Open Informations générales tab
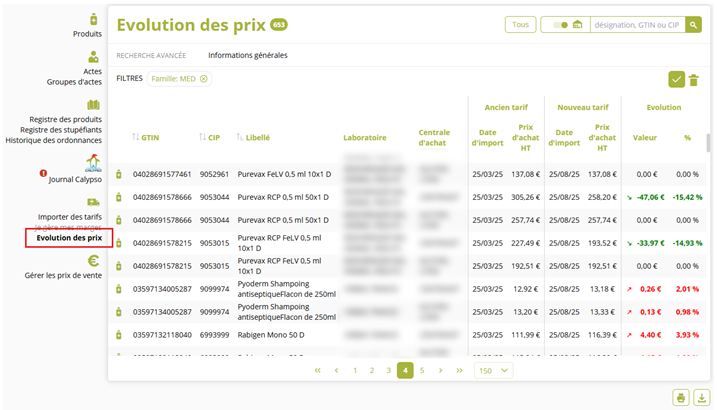This screenshot has width=717, height=410. pyautogui.click(x=248, y=55)
